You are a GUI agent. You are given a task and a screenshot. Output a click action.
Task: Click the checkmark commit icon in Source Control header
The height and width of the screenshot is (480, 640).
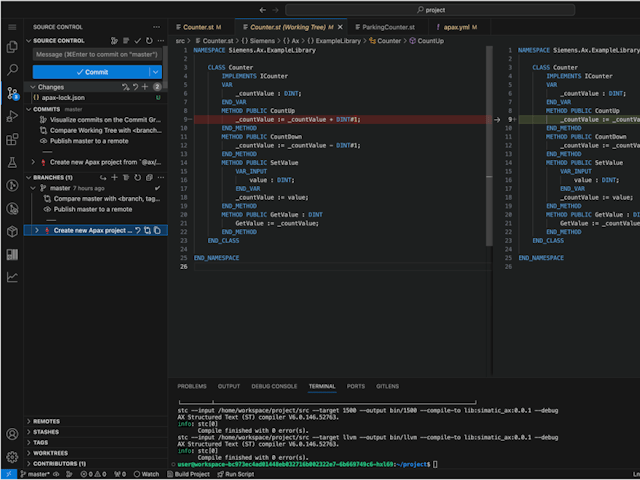[138, 41]
